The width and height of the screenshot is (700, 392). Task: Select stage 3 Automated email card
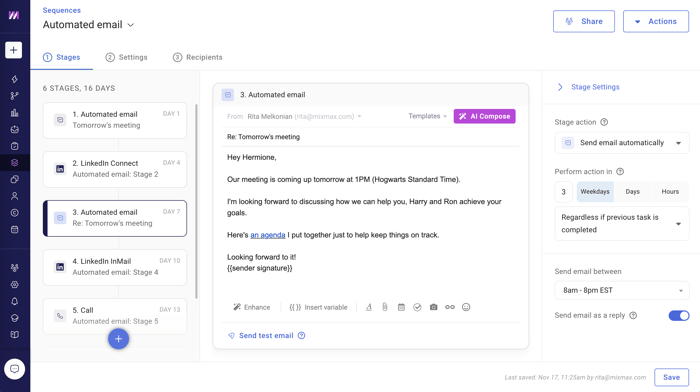[x=115, y=218]
